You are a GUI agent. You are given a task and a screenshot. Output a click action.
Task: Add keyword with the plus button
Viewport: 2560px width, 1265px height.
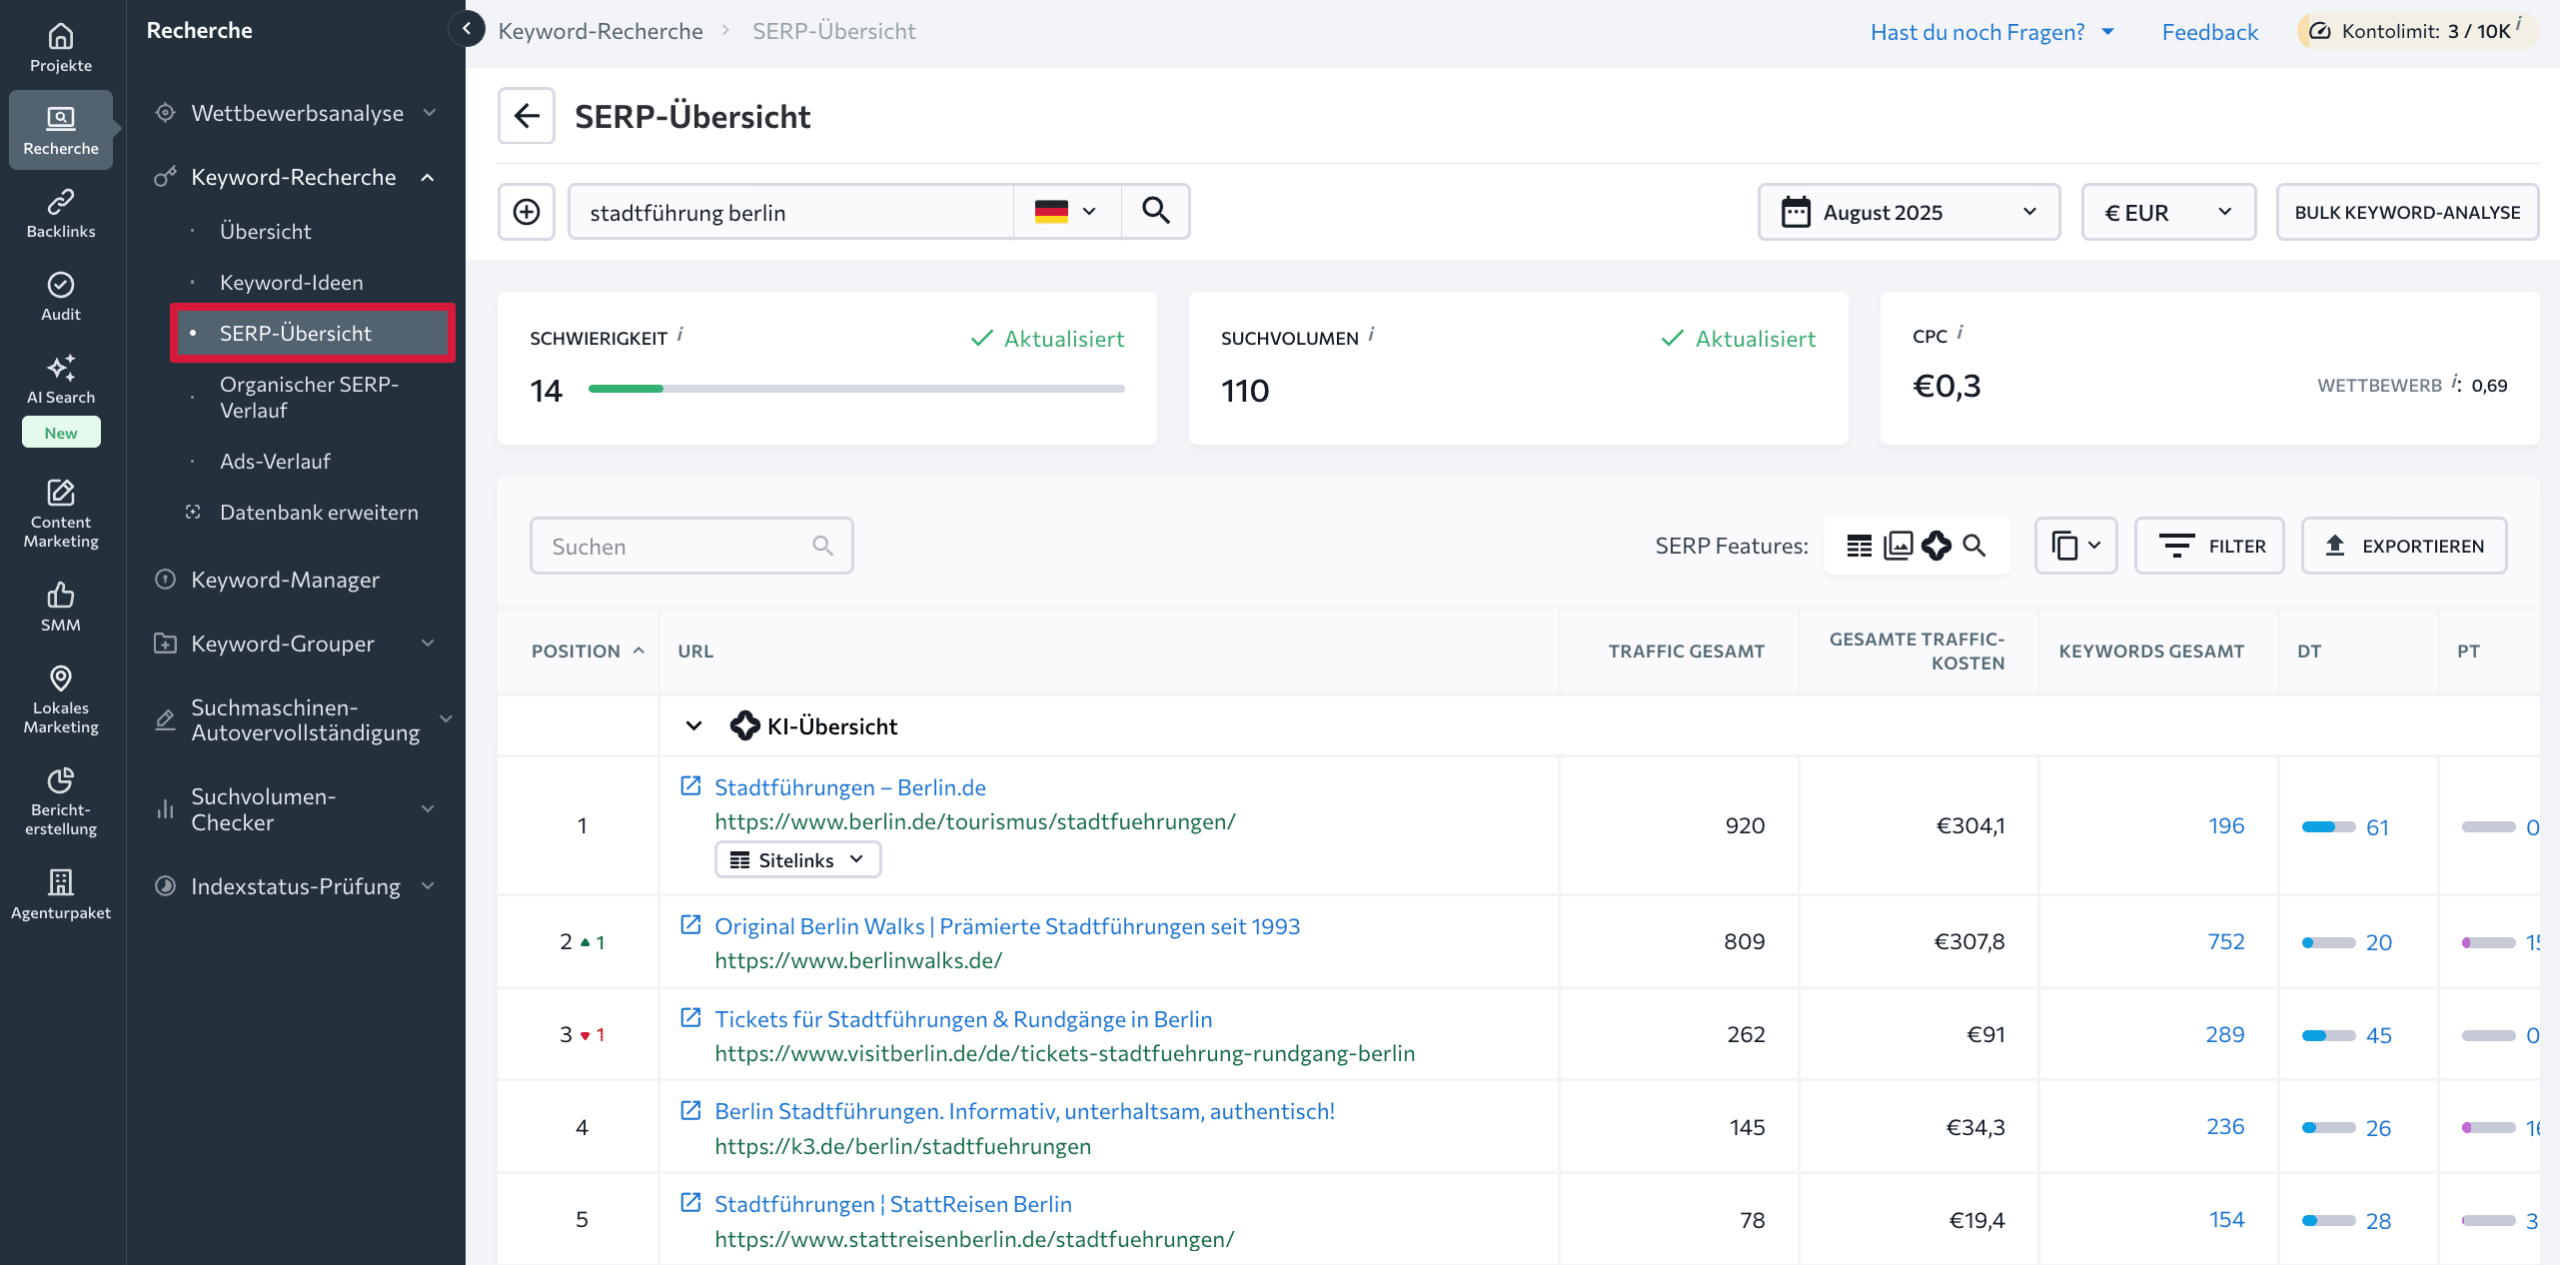527,212
